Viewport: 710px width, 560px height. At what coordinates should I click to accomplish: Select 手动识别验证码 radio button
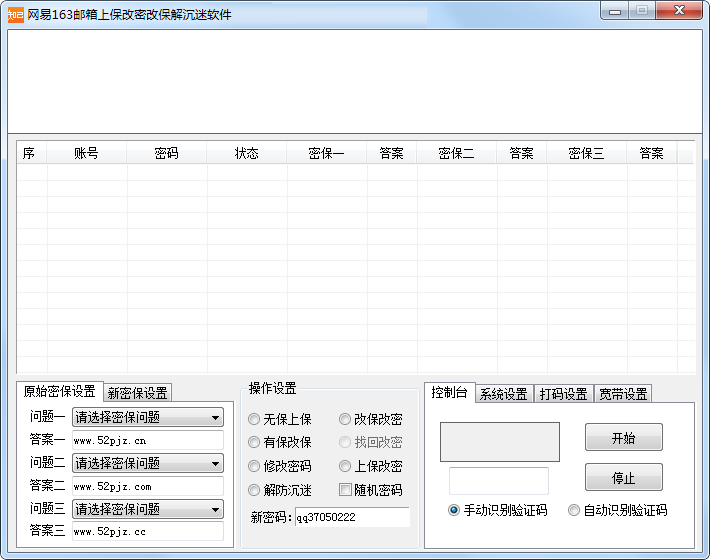(x=454, y=510)
